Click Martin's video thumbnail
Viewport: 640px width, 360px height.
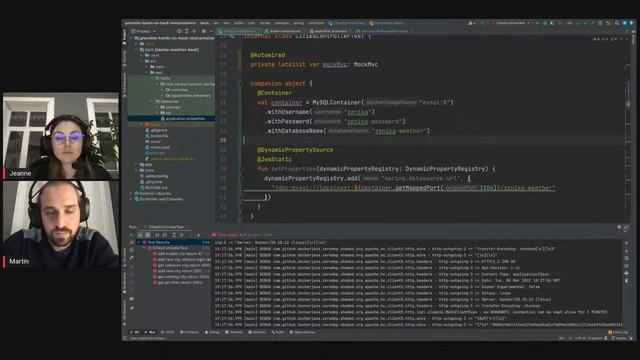(60, 224)
